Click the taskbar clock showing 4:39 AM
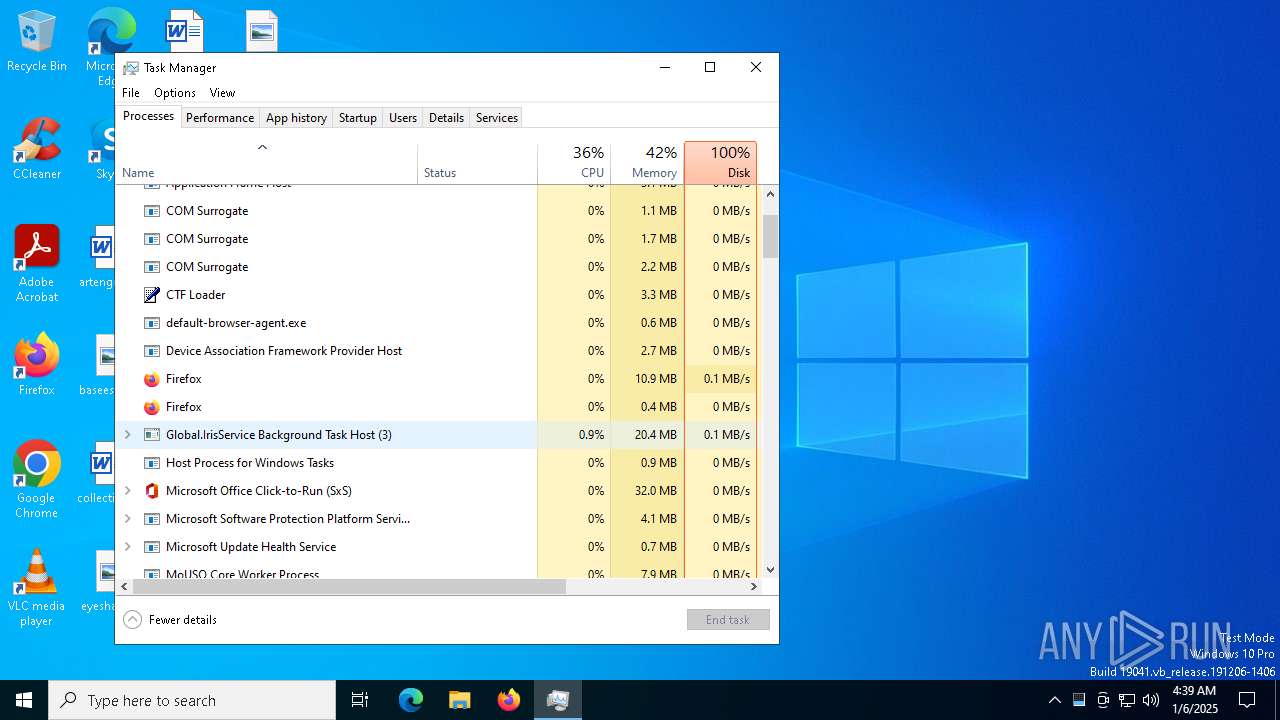Image resolution: width=1280 pixels, height=720 pixels. pyautogui.click(x=1194, y=700)
